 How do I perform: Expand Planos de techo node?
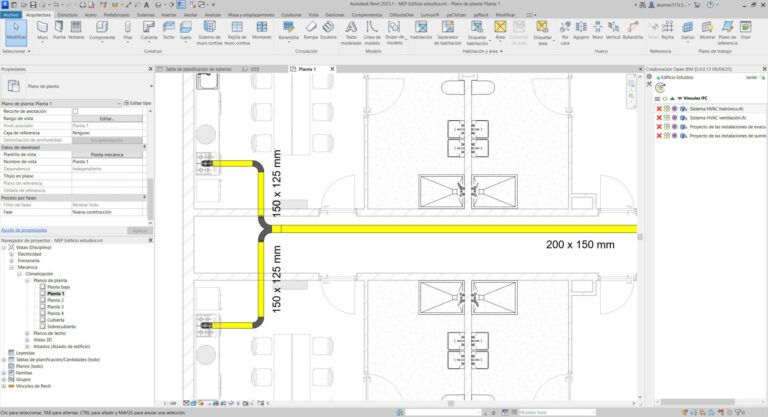[27, 333]
